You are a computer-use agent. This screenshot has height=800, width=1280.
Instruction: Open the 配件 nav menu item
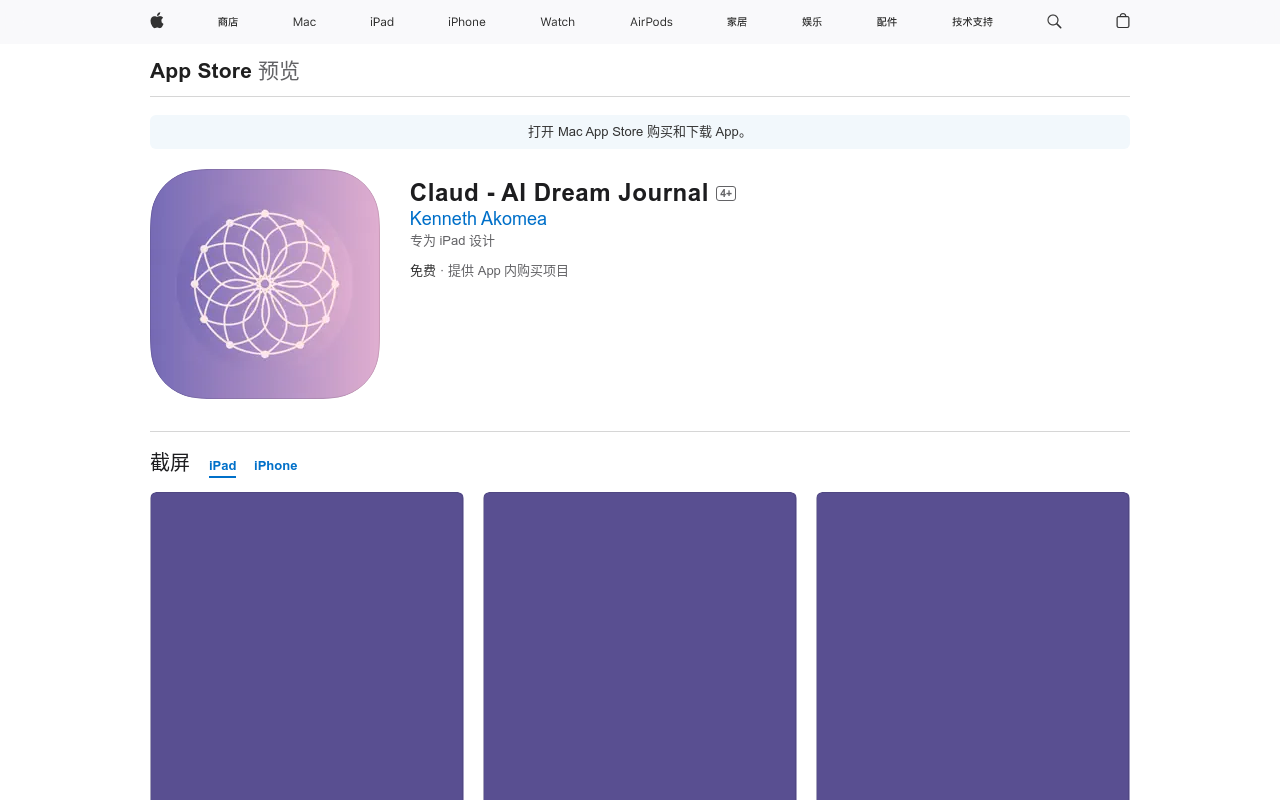tap(887, 22)
